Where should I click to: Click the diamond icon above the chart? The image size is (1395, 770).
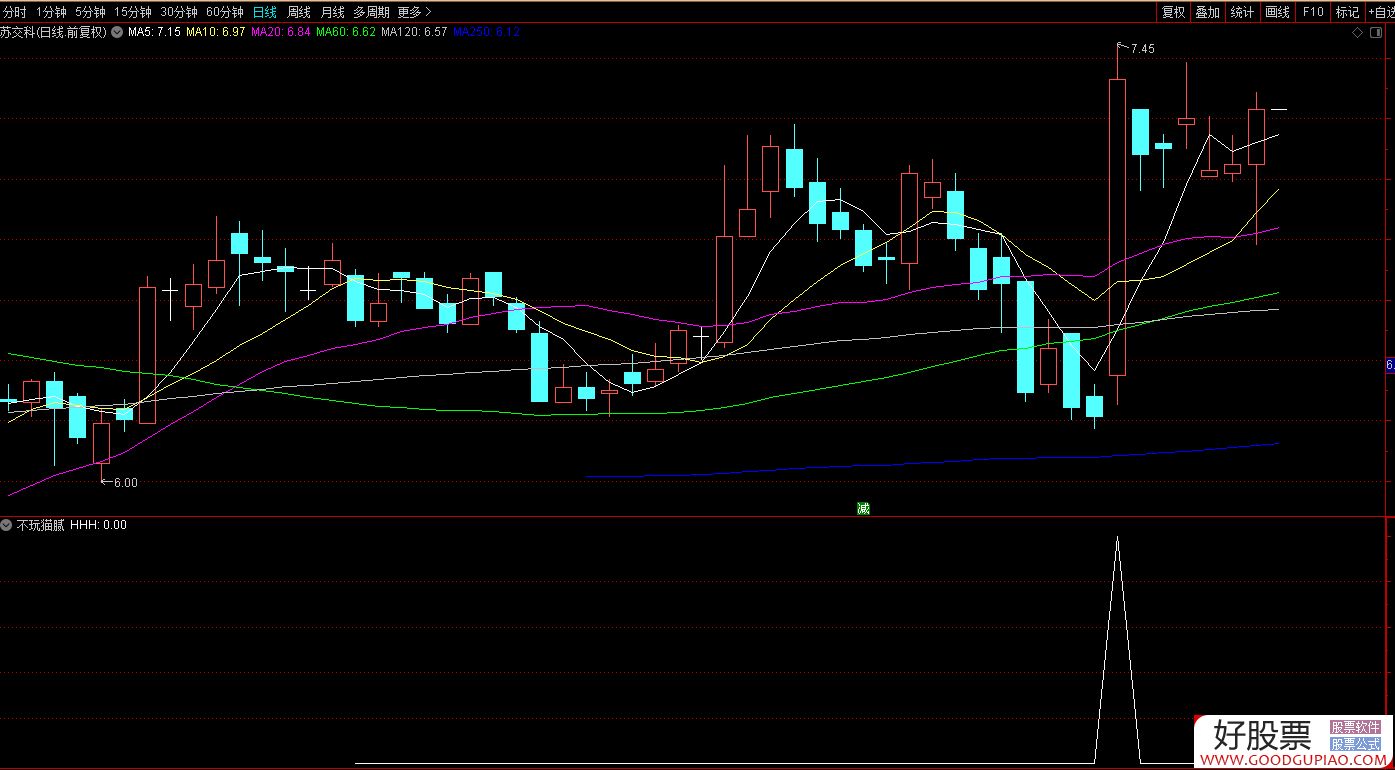1357,33
